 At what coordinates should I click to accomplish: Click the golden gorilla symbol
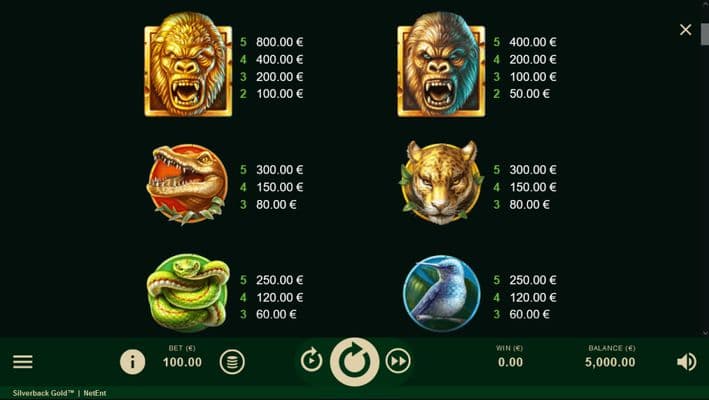click(x=188, y=64)
